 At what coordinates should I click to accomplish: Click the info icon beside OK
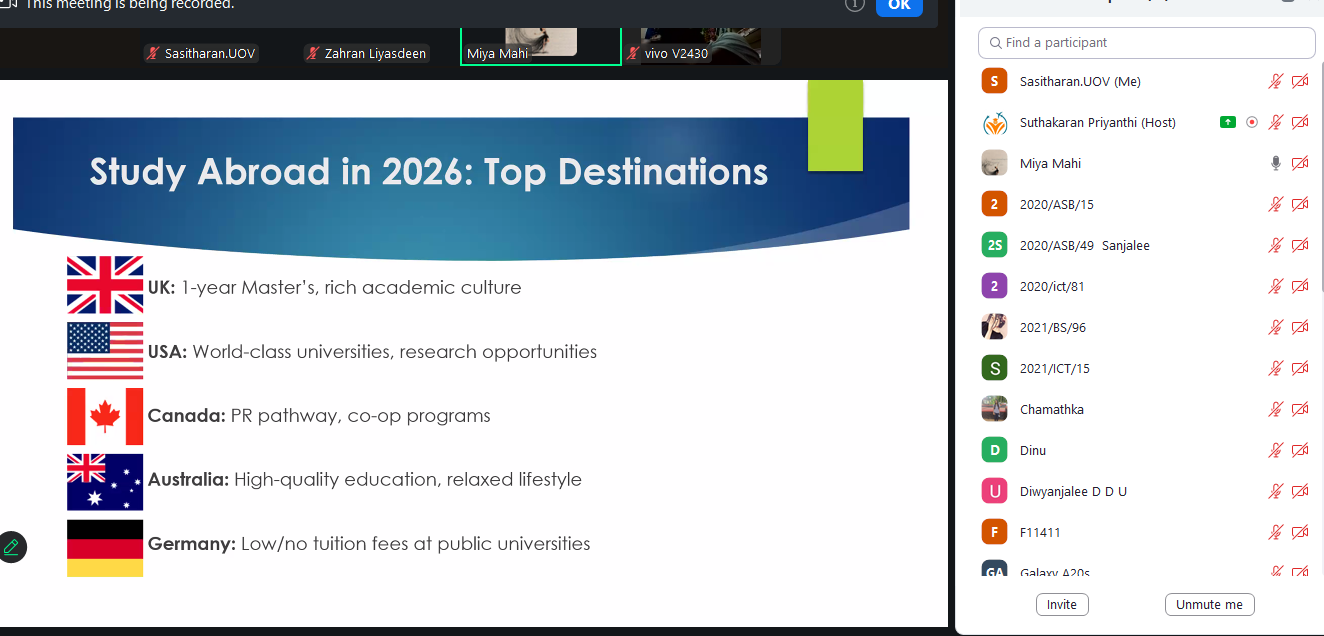pyautogui.click(x=855, y=4)
